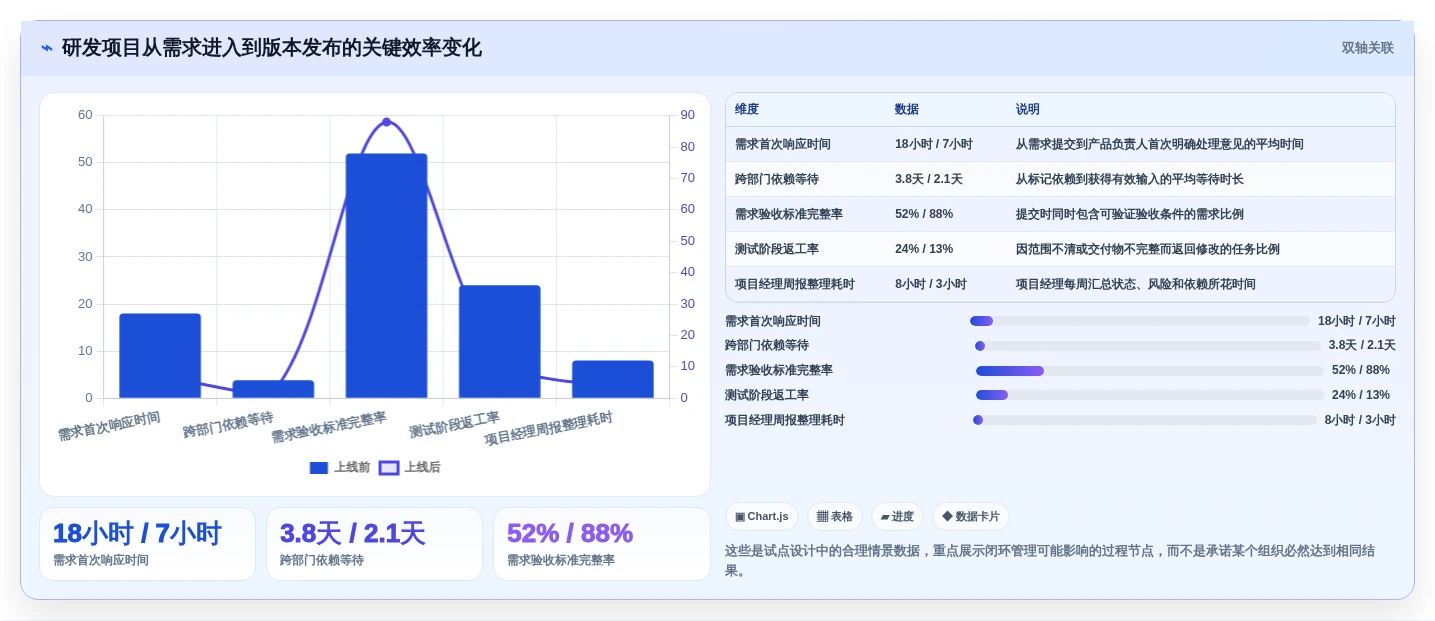Image resolution: width=1435 pixels, height=621 pixels.
Task: Open the 18小时 / 7小时 data card
Action: [147, 544]
